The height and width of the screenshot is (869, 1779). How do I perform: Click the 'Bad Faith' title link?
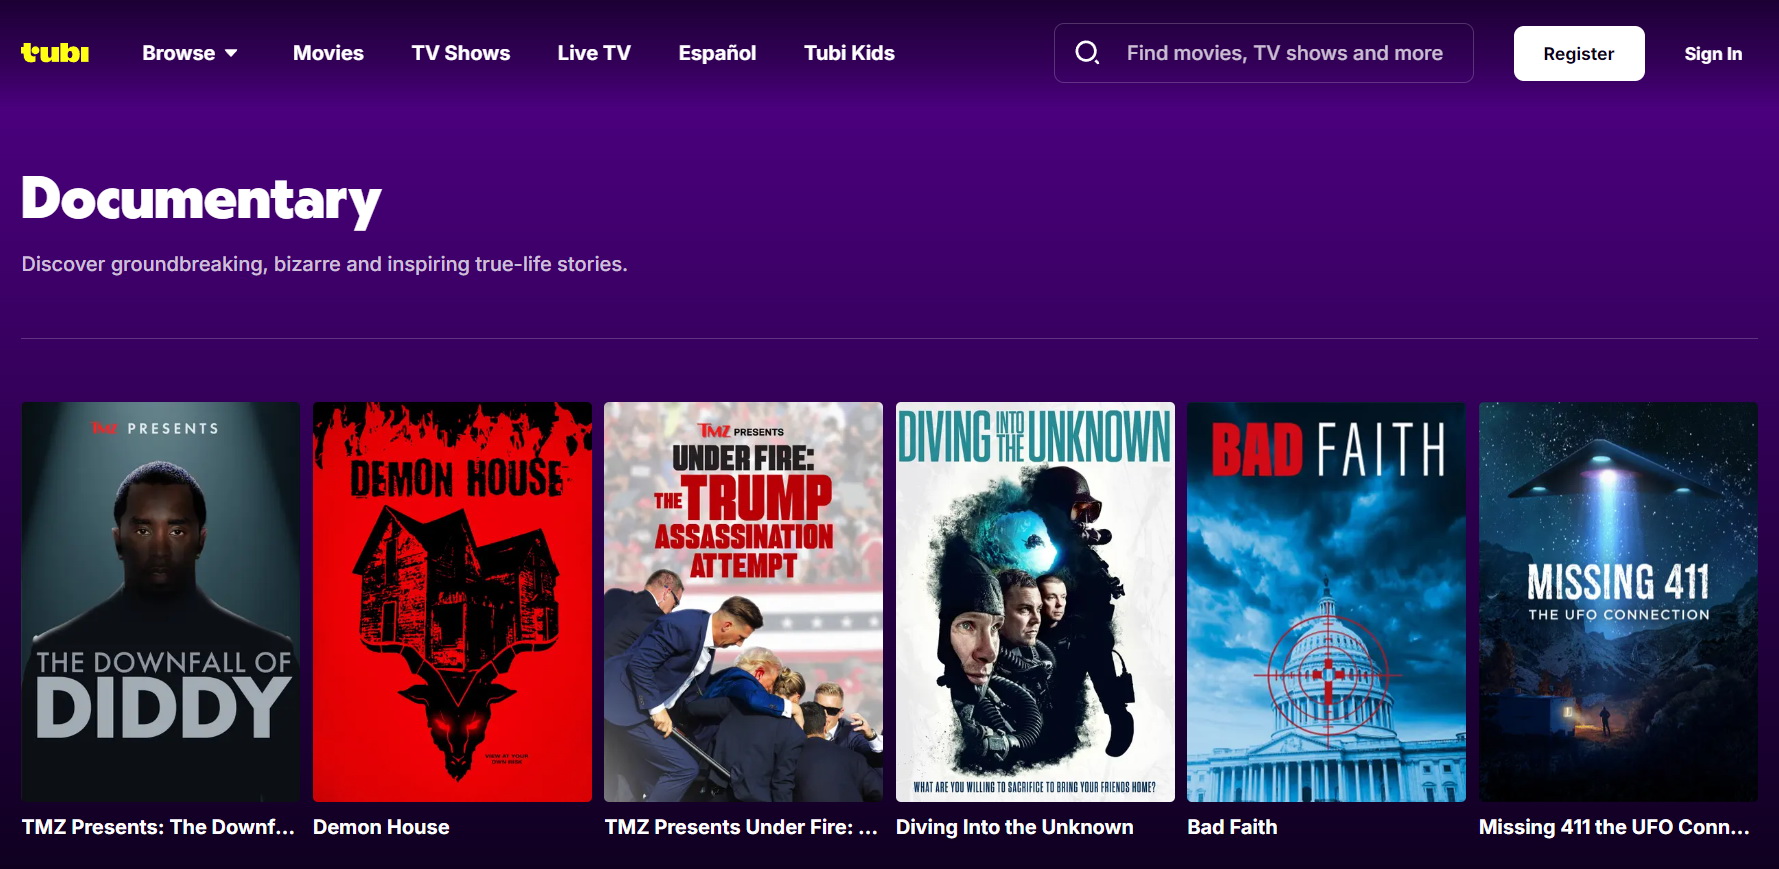click(x=1232, y=827)
